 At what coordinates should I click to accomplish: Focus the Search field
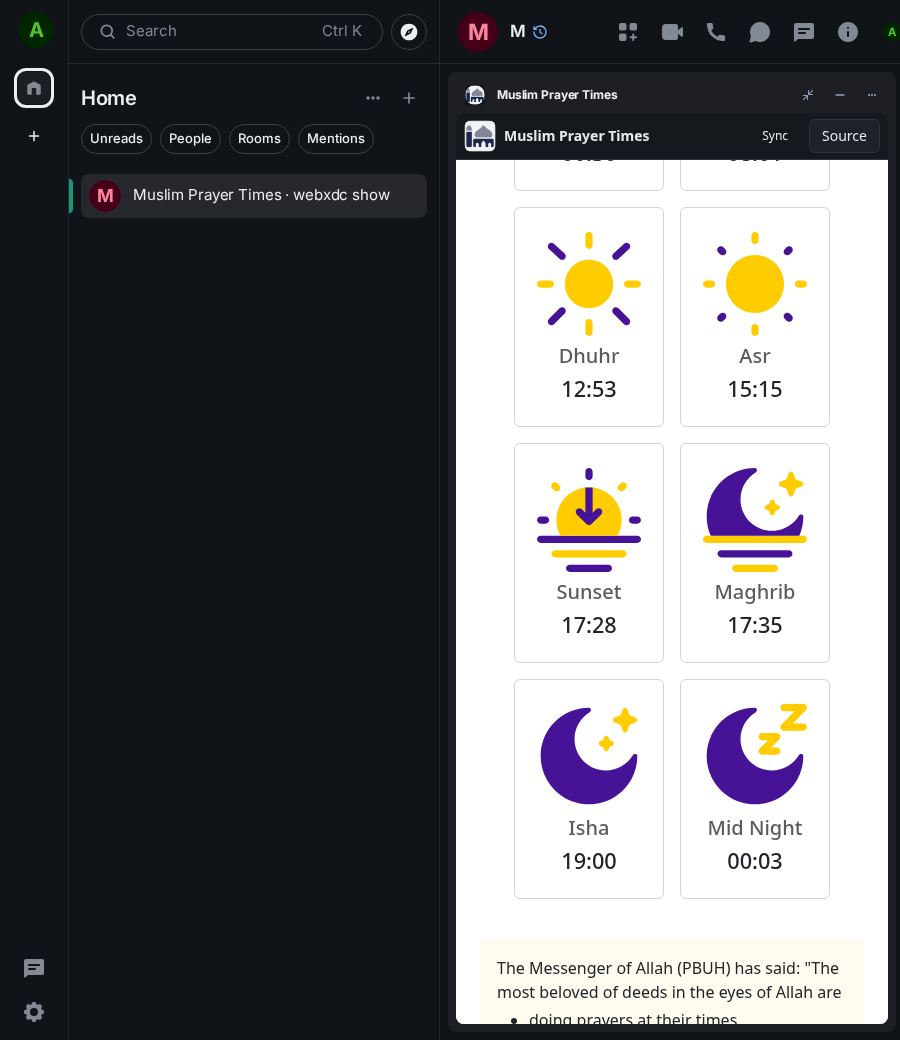[231, 32]
